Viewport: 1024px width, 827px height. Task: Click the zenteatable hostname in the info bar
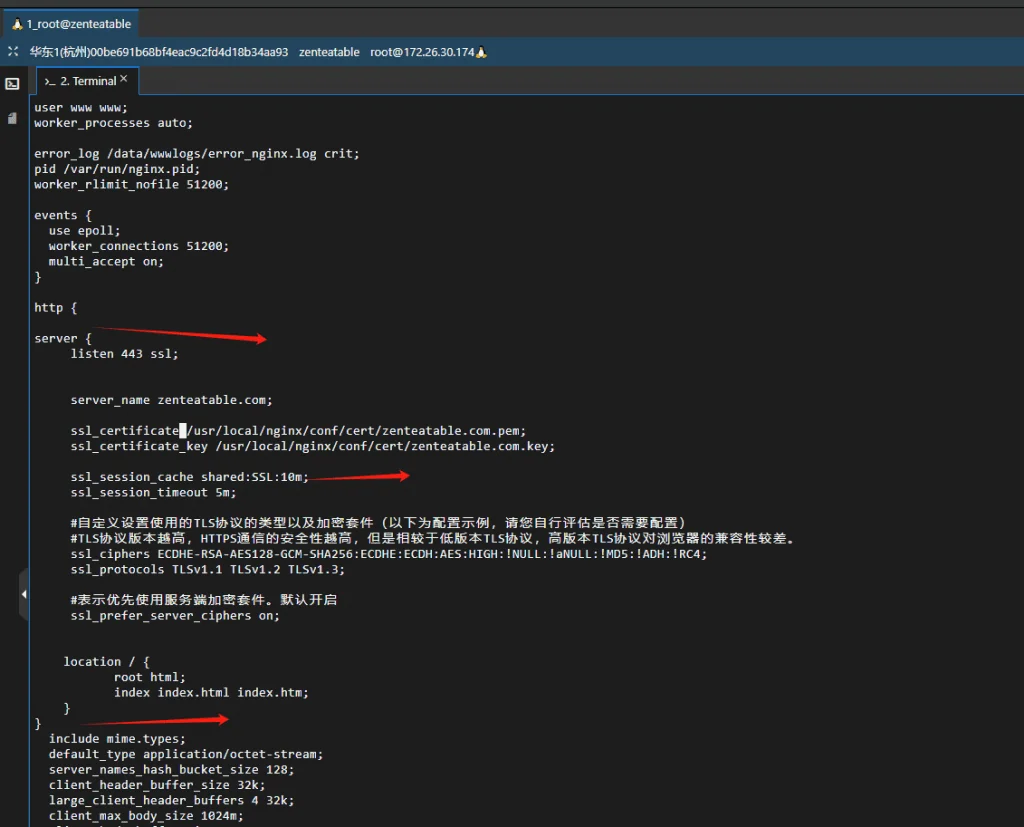coord(329,52)
